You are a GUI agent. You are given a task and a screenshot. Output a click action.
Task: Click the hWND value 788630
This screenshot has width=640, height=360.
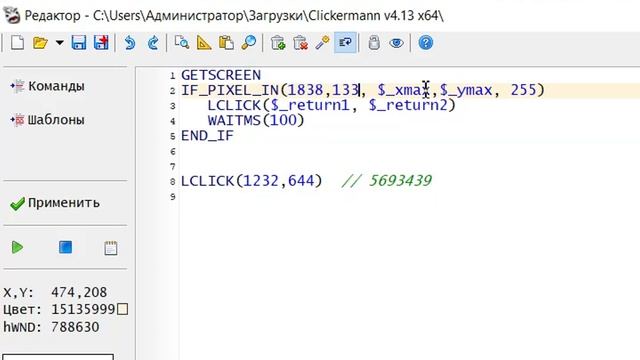(75, 327)
